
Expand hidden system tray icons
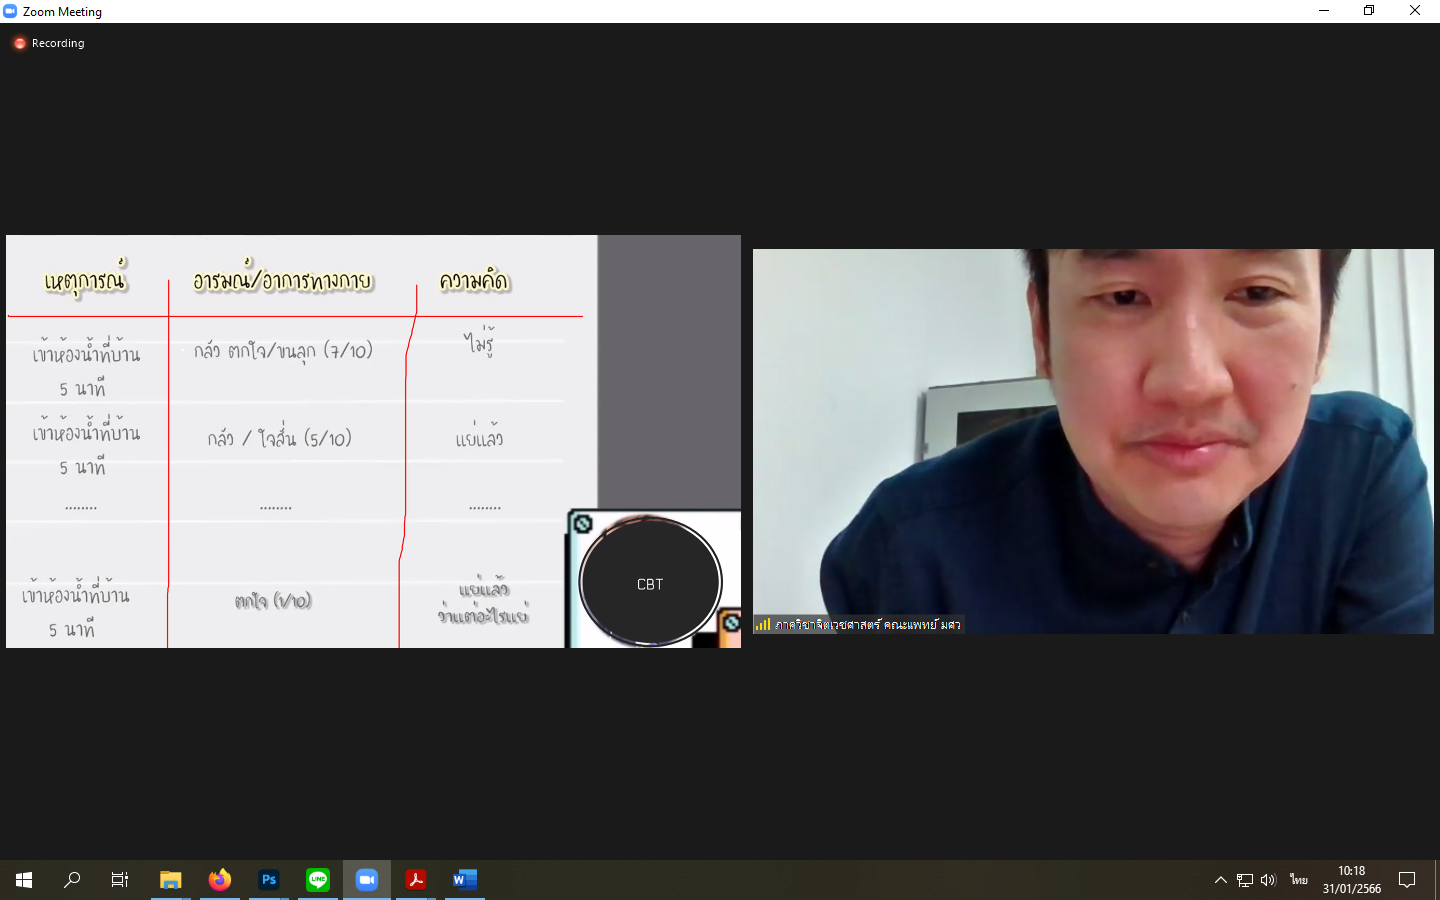point(1220,880)
